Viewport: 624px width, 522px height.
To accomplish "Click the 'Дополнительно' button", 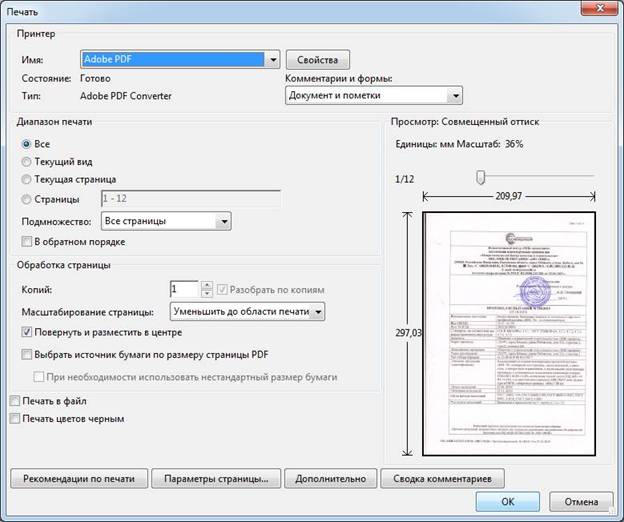I will click(x=330, y=478).
